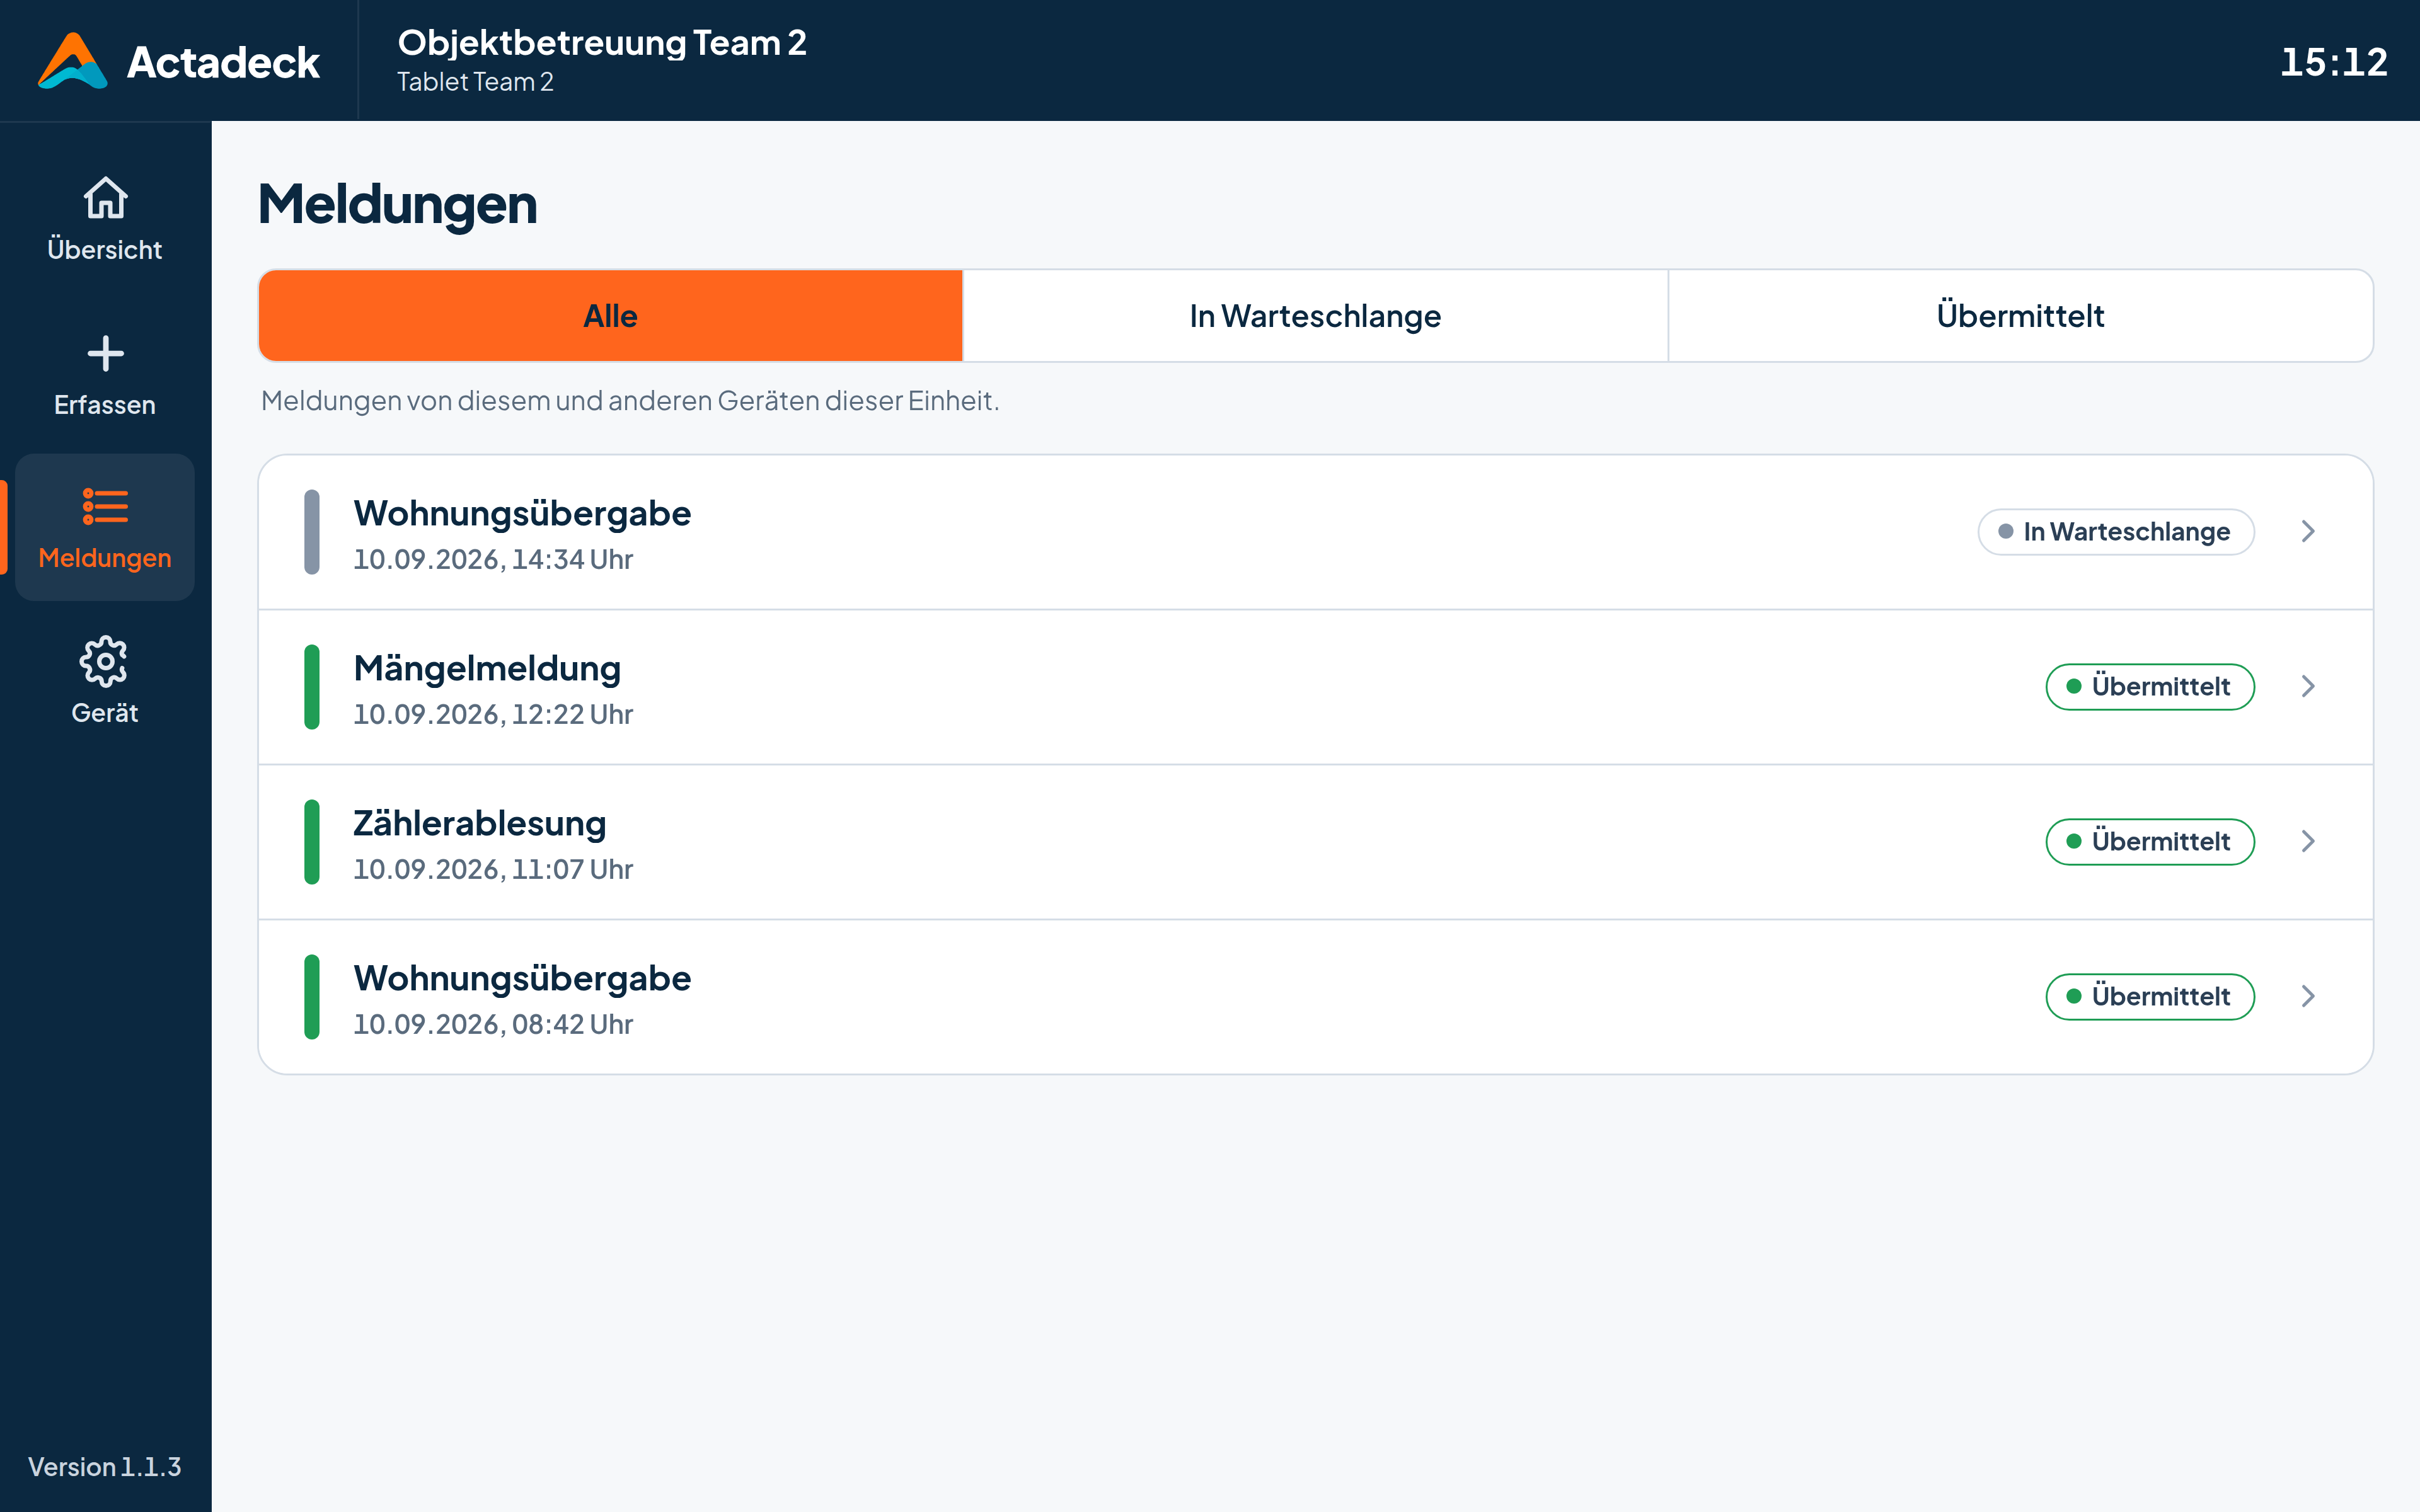Viewport: 2420px width, 1512px height.
Task: Switch to the Übermittelt tab
Action: [2020, 316]
